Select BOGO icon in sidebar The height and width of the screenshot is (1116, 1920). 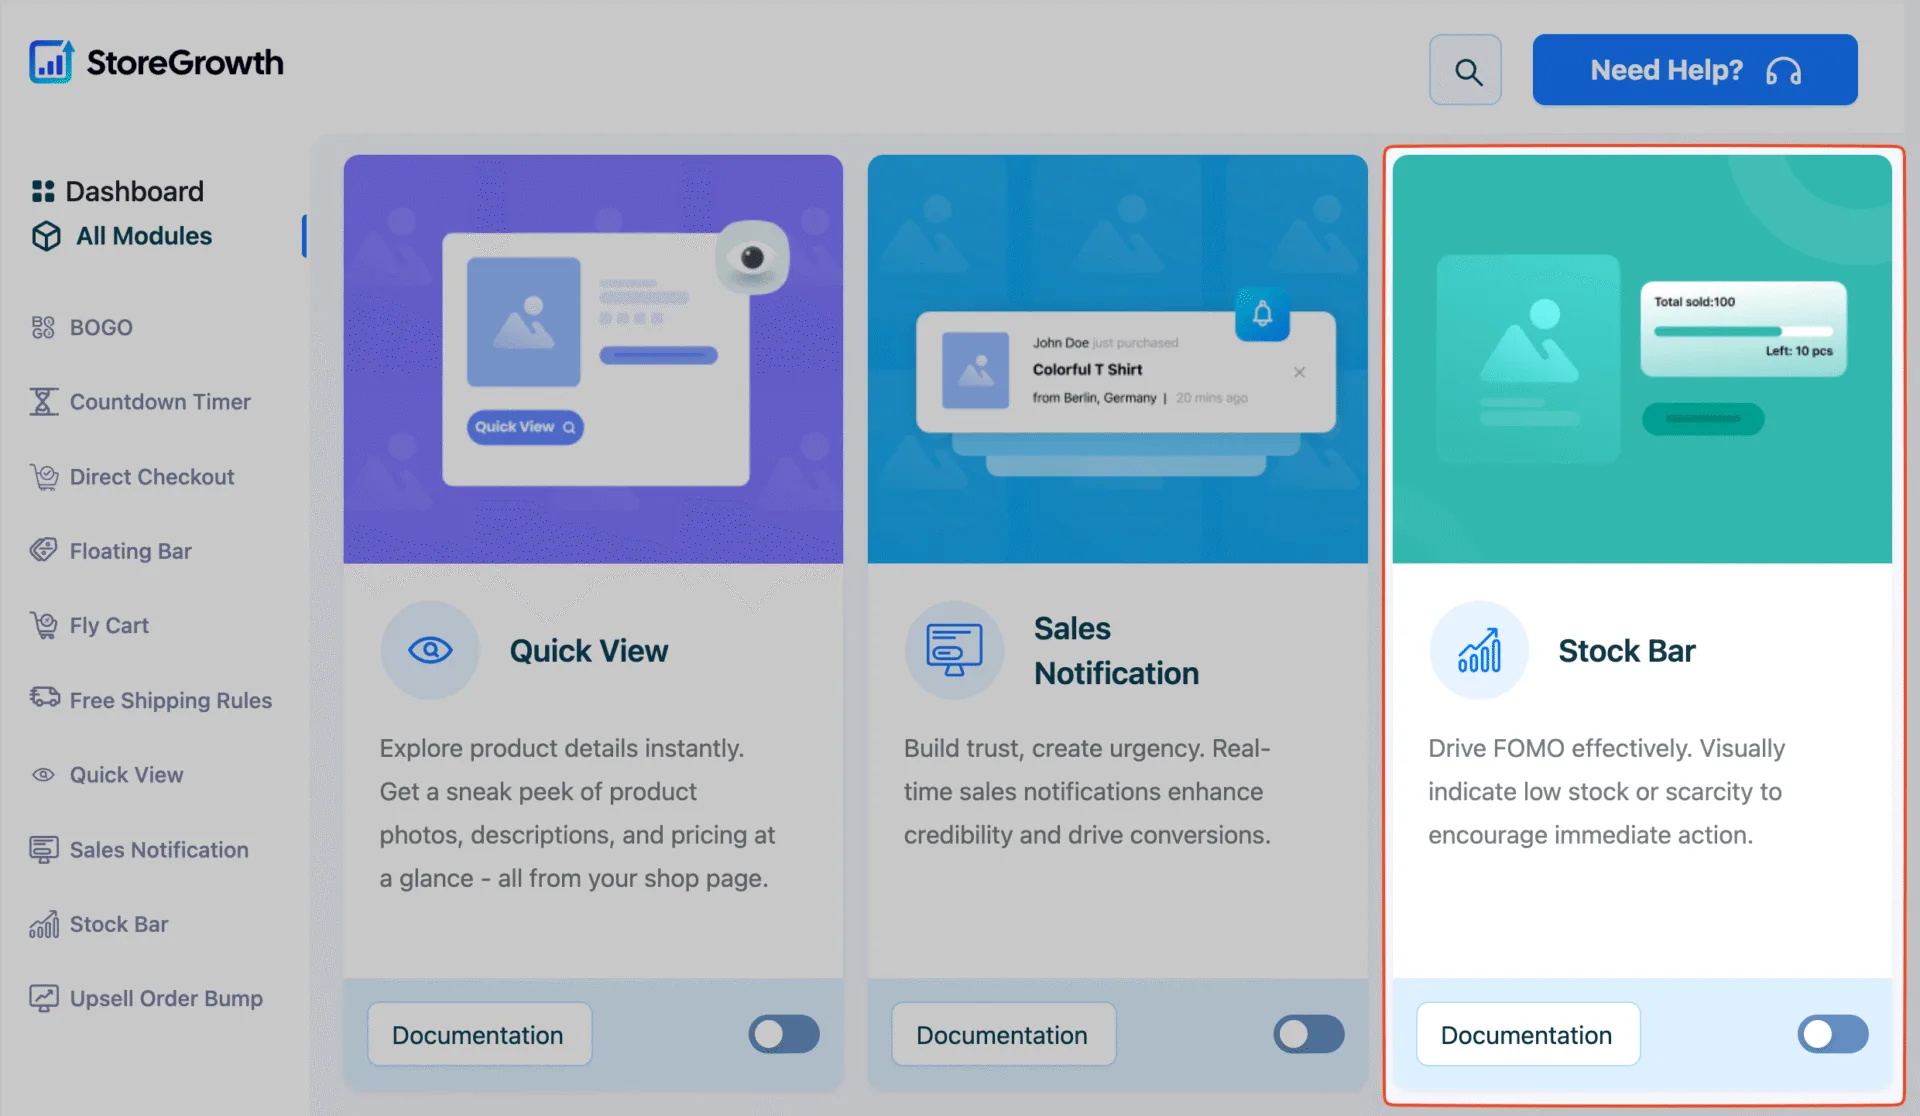click(43, 327)
